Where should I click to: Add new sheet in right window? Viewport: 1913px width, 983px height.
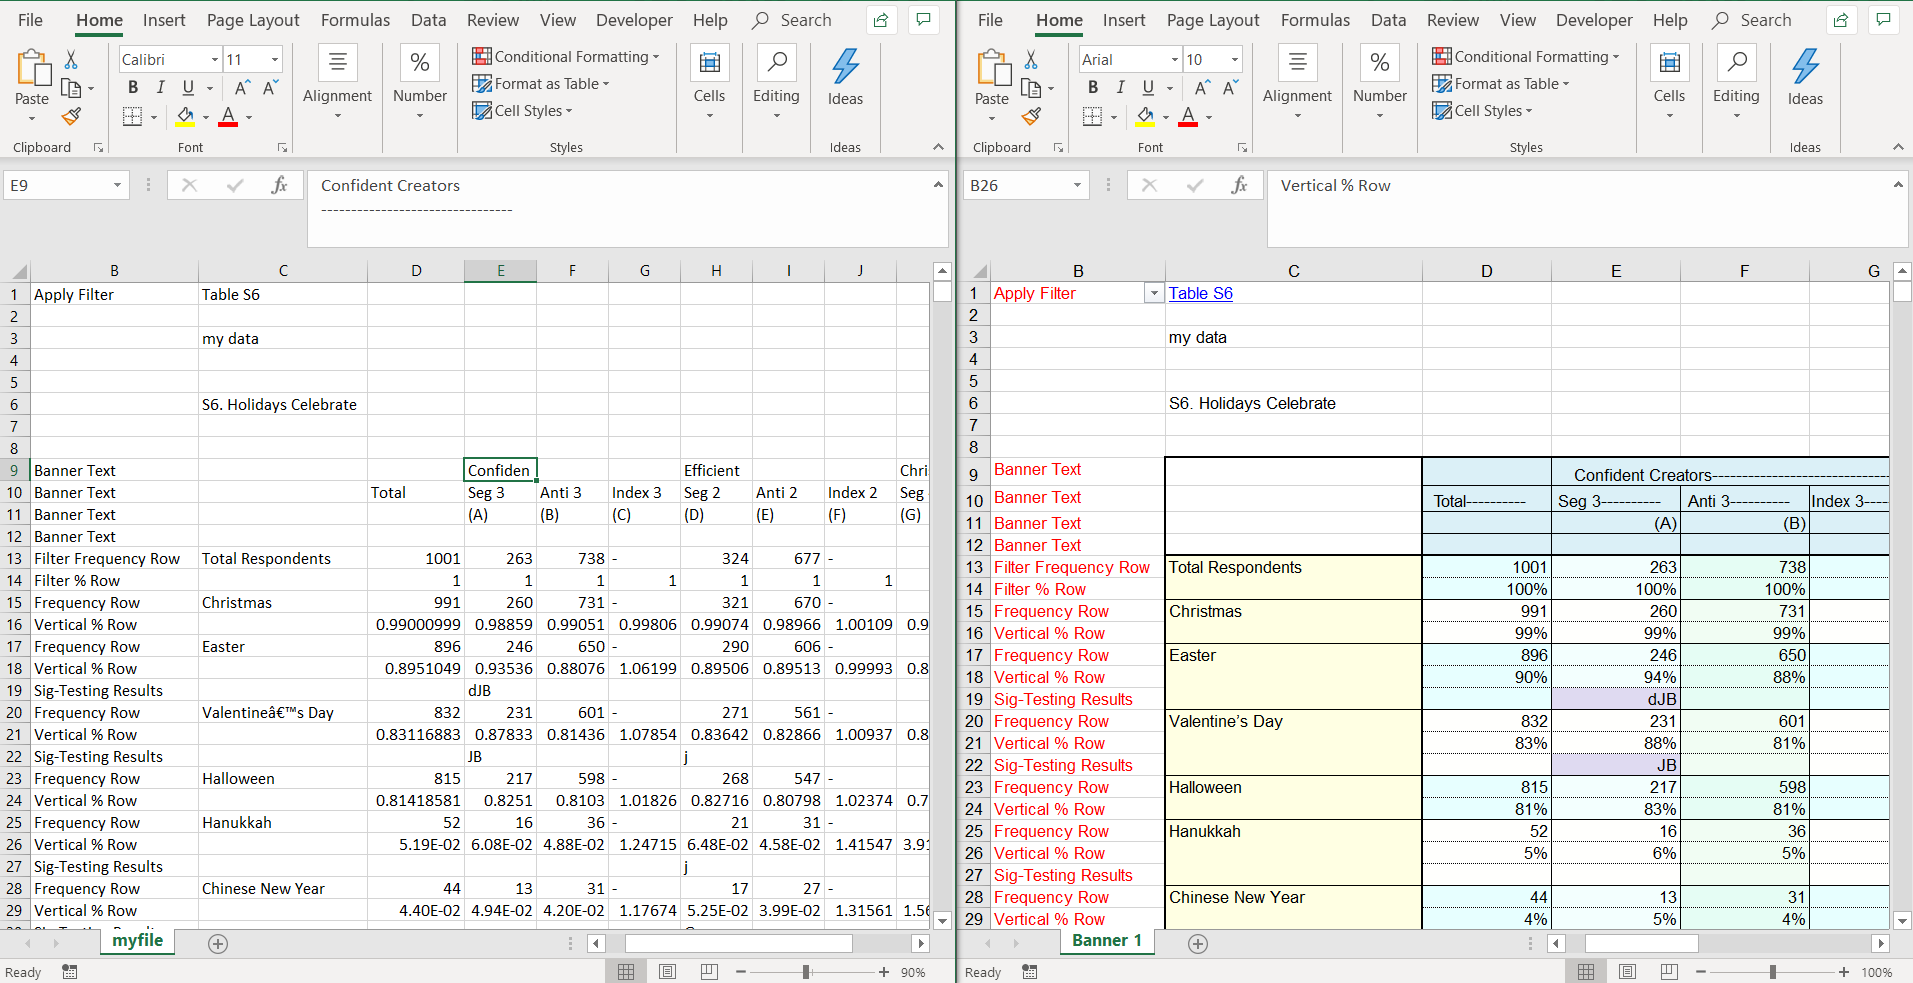[1198, 943]
